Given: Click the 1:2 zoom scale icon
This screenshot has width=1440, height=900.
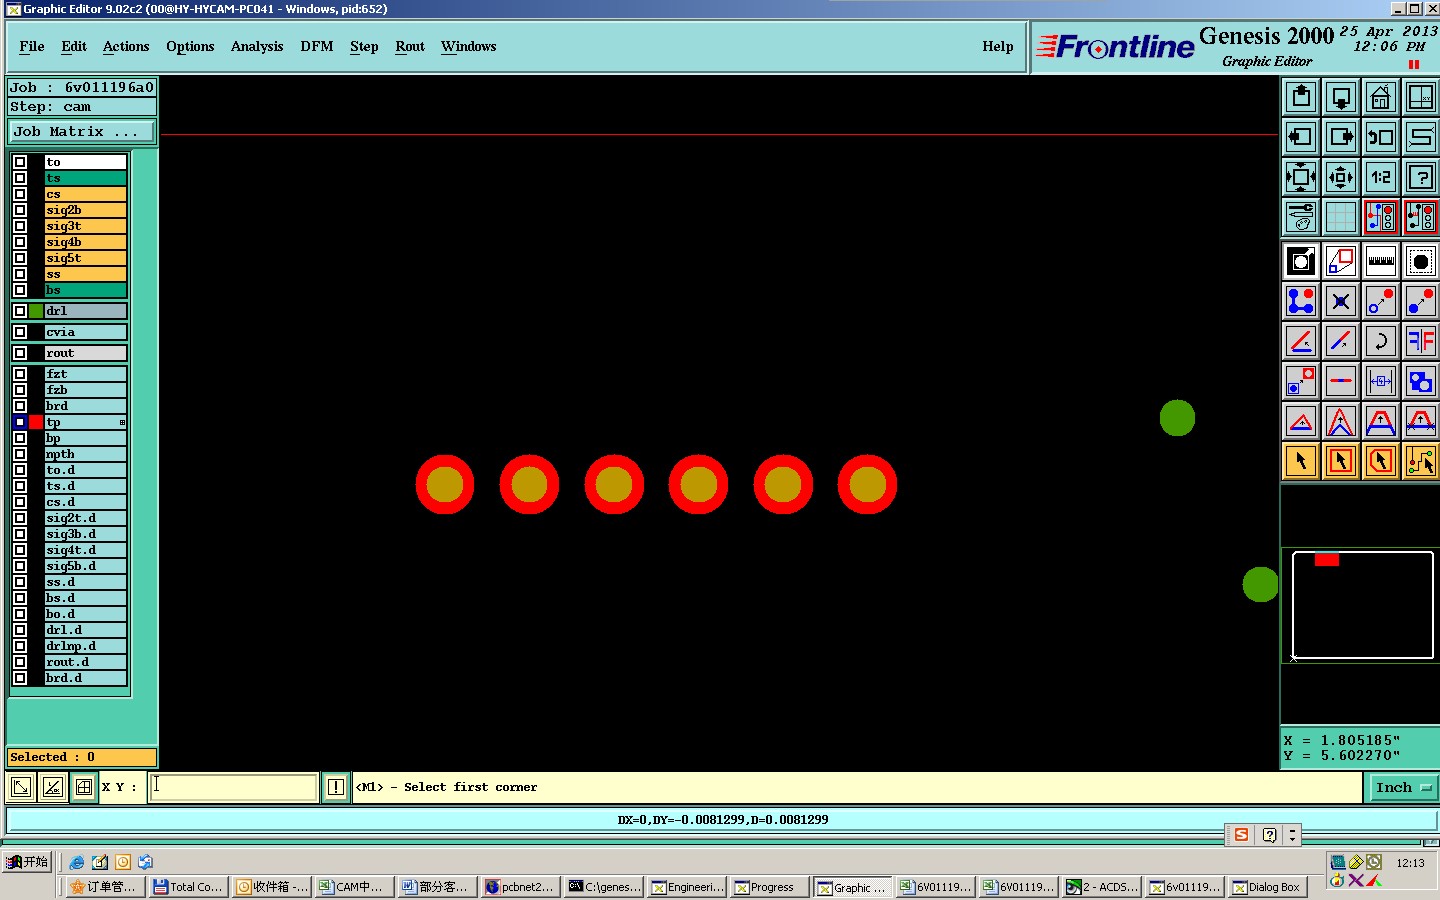Looking at the screenshot, I should coord(1380,177).
